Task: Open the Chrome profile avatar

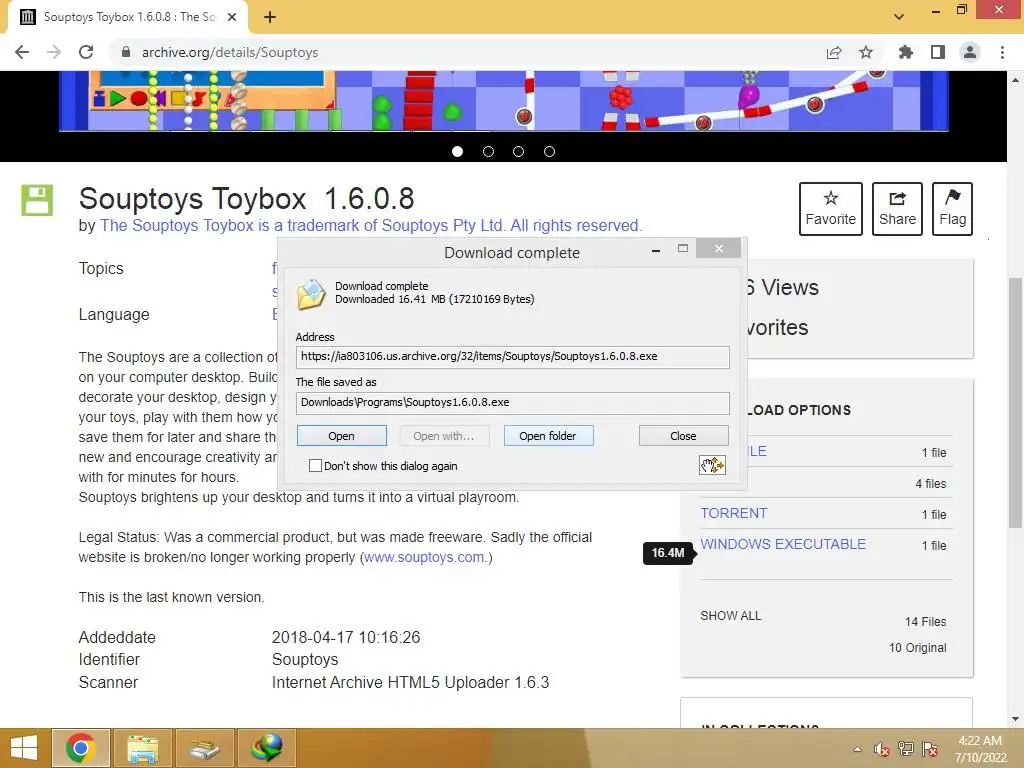Action: (x=970, y=52)
